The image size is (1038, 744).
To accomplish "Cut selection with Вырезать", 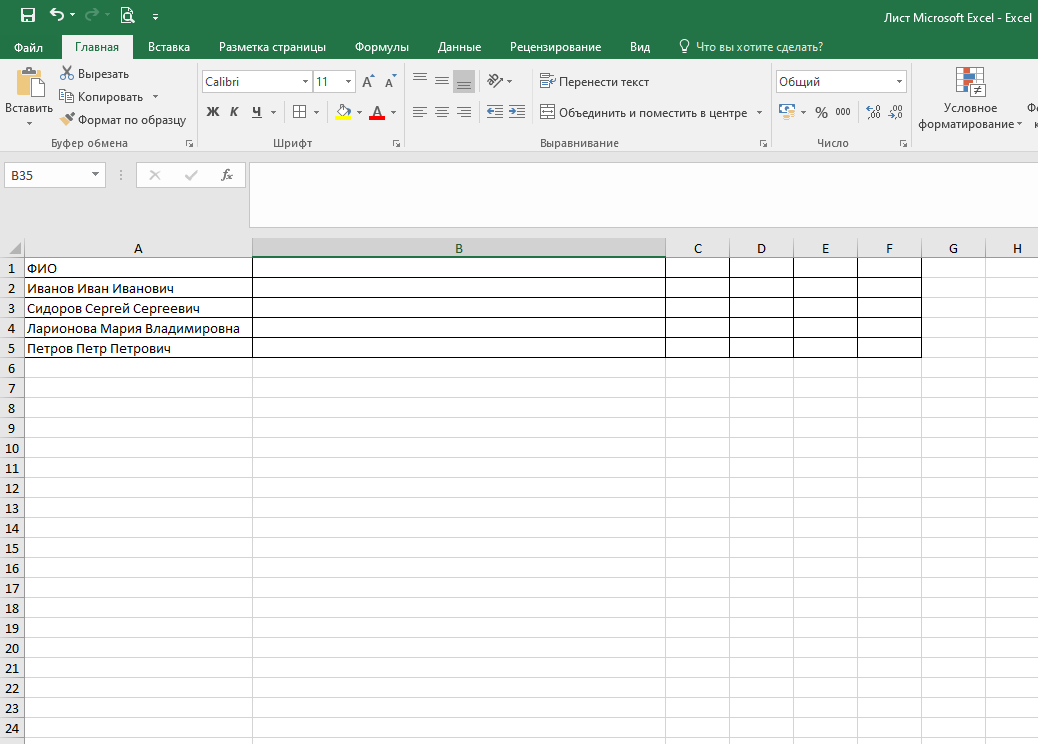I will (x=95, y=73).
